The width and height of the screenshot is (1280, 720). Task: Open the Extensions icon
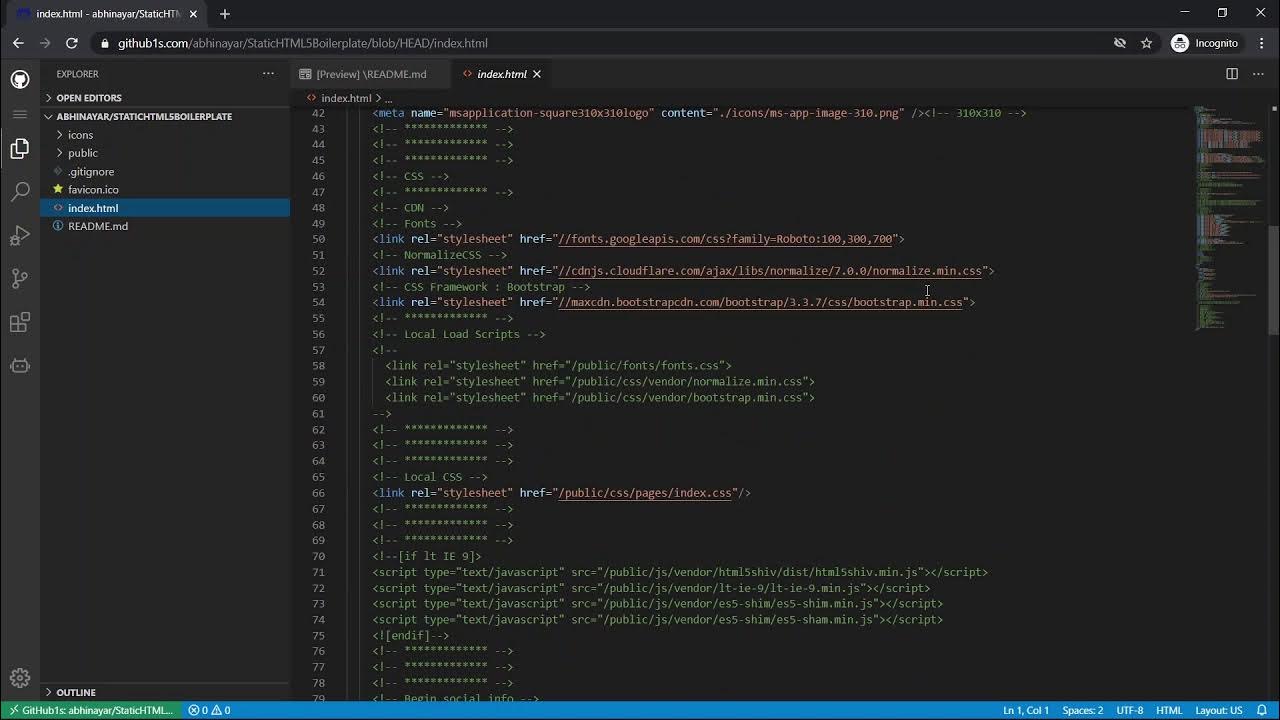[x=20, y=322]
